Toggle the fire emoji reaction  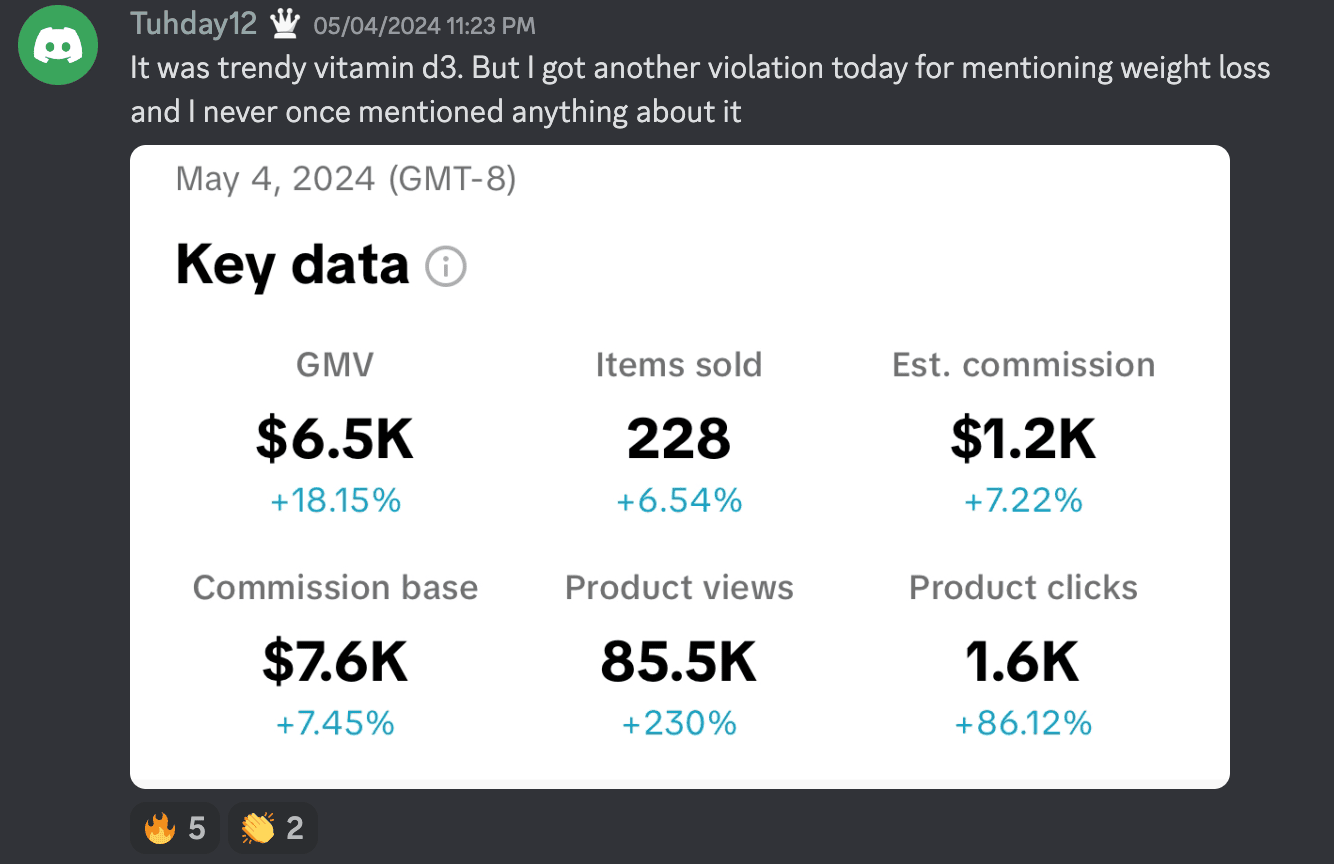[x=175, y=828]
